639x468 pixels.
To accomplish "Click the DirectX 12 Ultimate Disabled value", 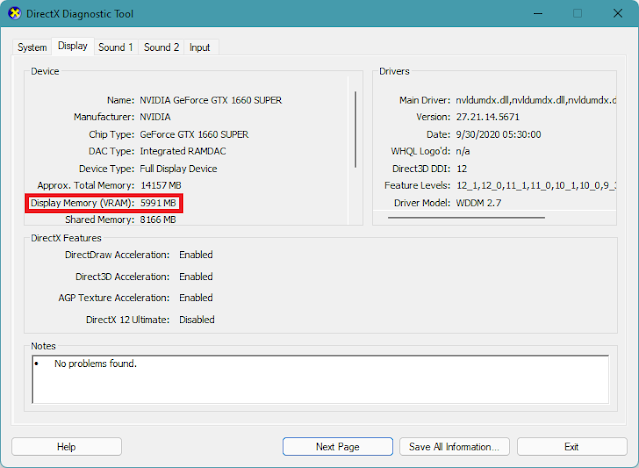I will click(197, 320).
